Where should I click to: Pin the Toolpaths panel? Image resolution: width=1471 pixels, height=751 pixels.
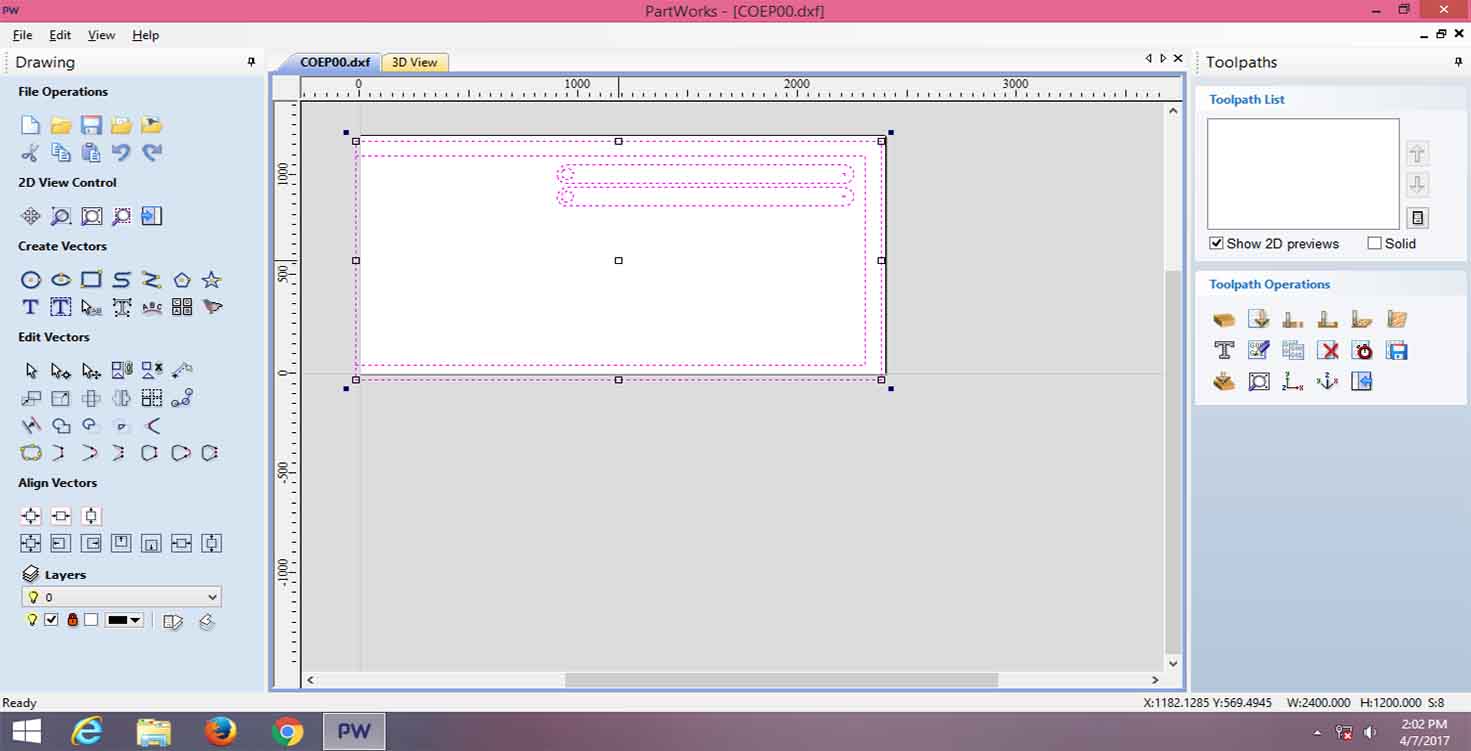click(x=1458, y=62)
